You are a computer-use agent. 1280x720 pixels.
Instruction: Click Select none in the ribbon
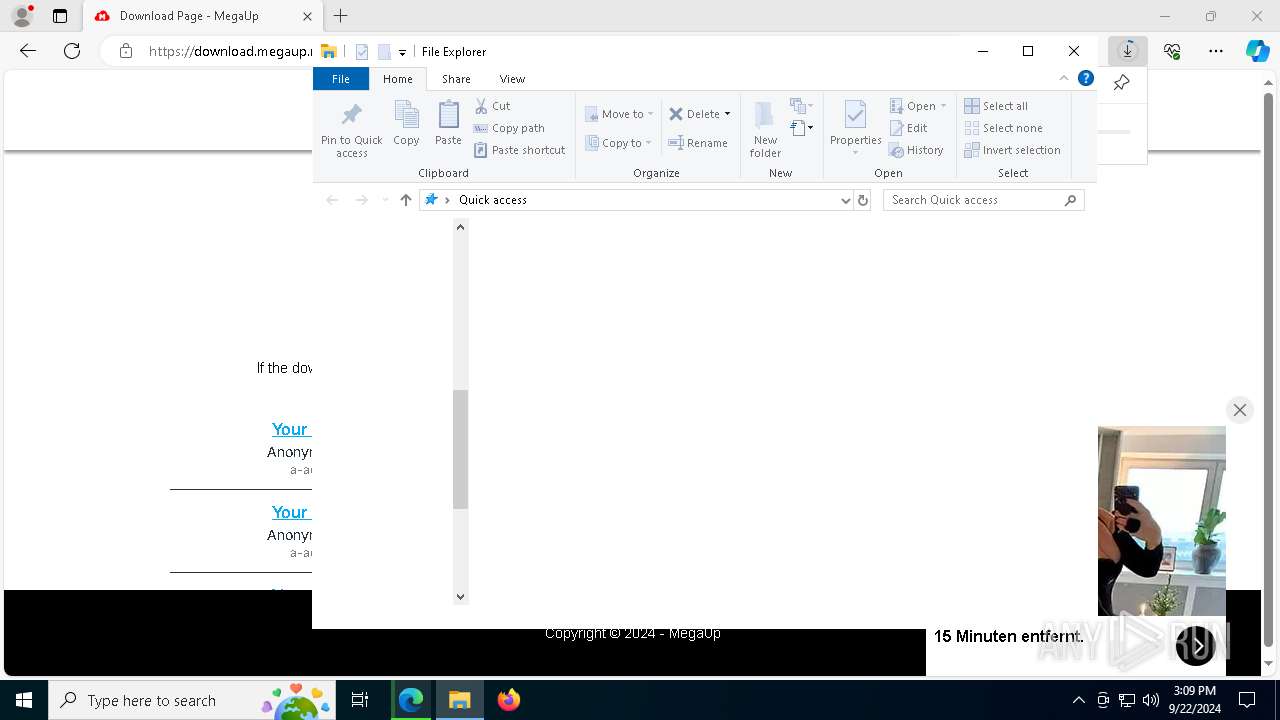coord(1003,128)
